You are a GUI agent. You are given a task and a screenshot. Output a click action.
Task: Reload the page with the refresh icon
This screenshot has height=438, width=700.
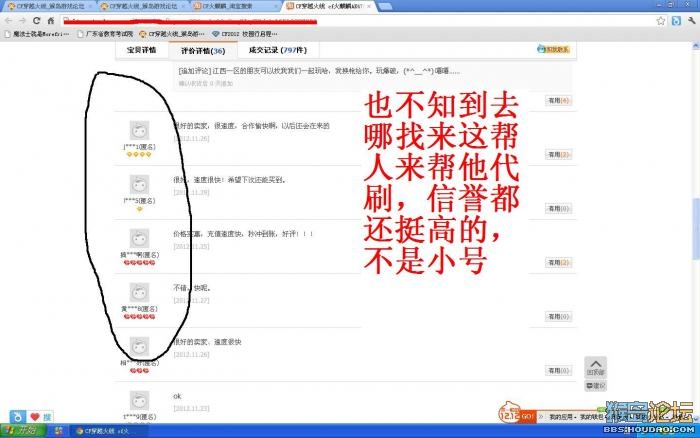tap(37, 21)
